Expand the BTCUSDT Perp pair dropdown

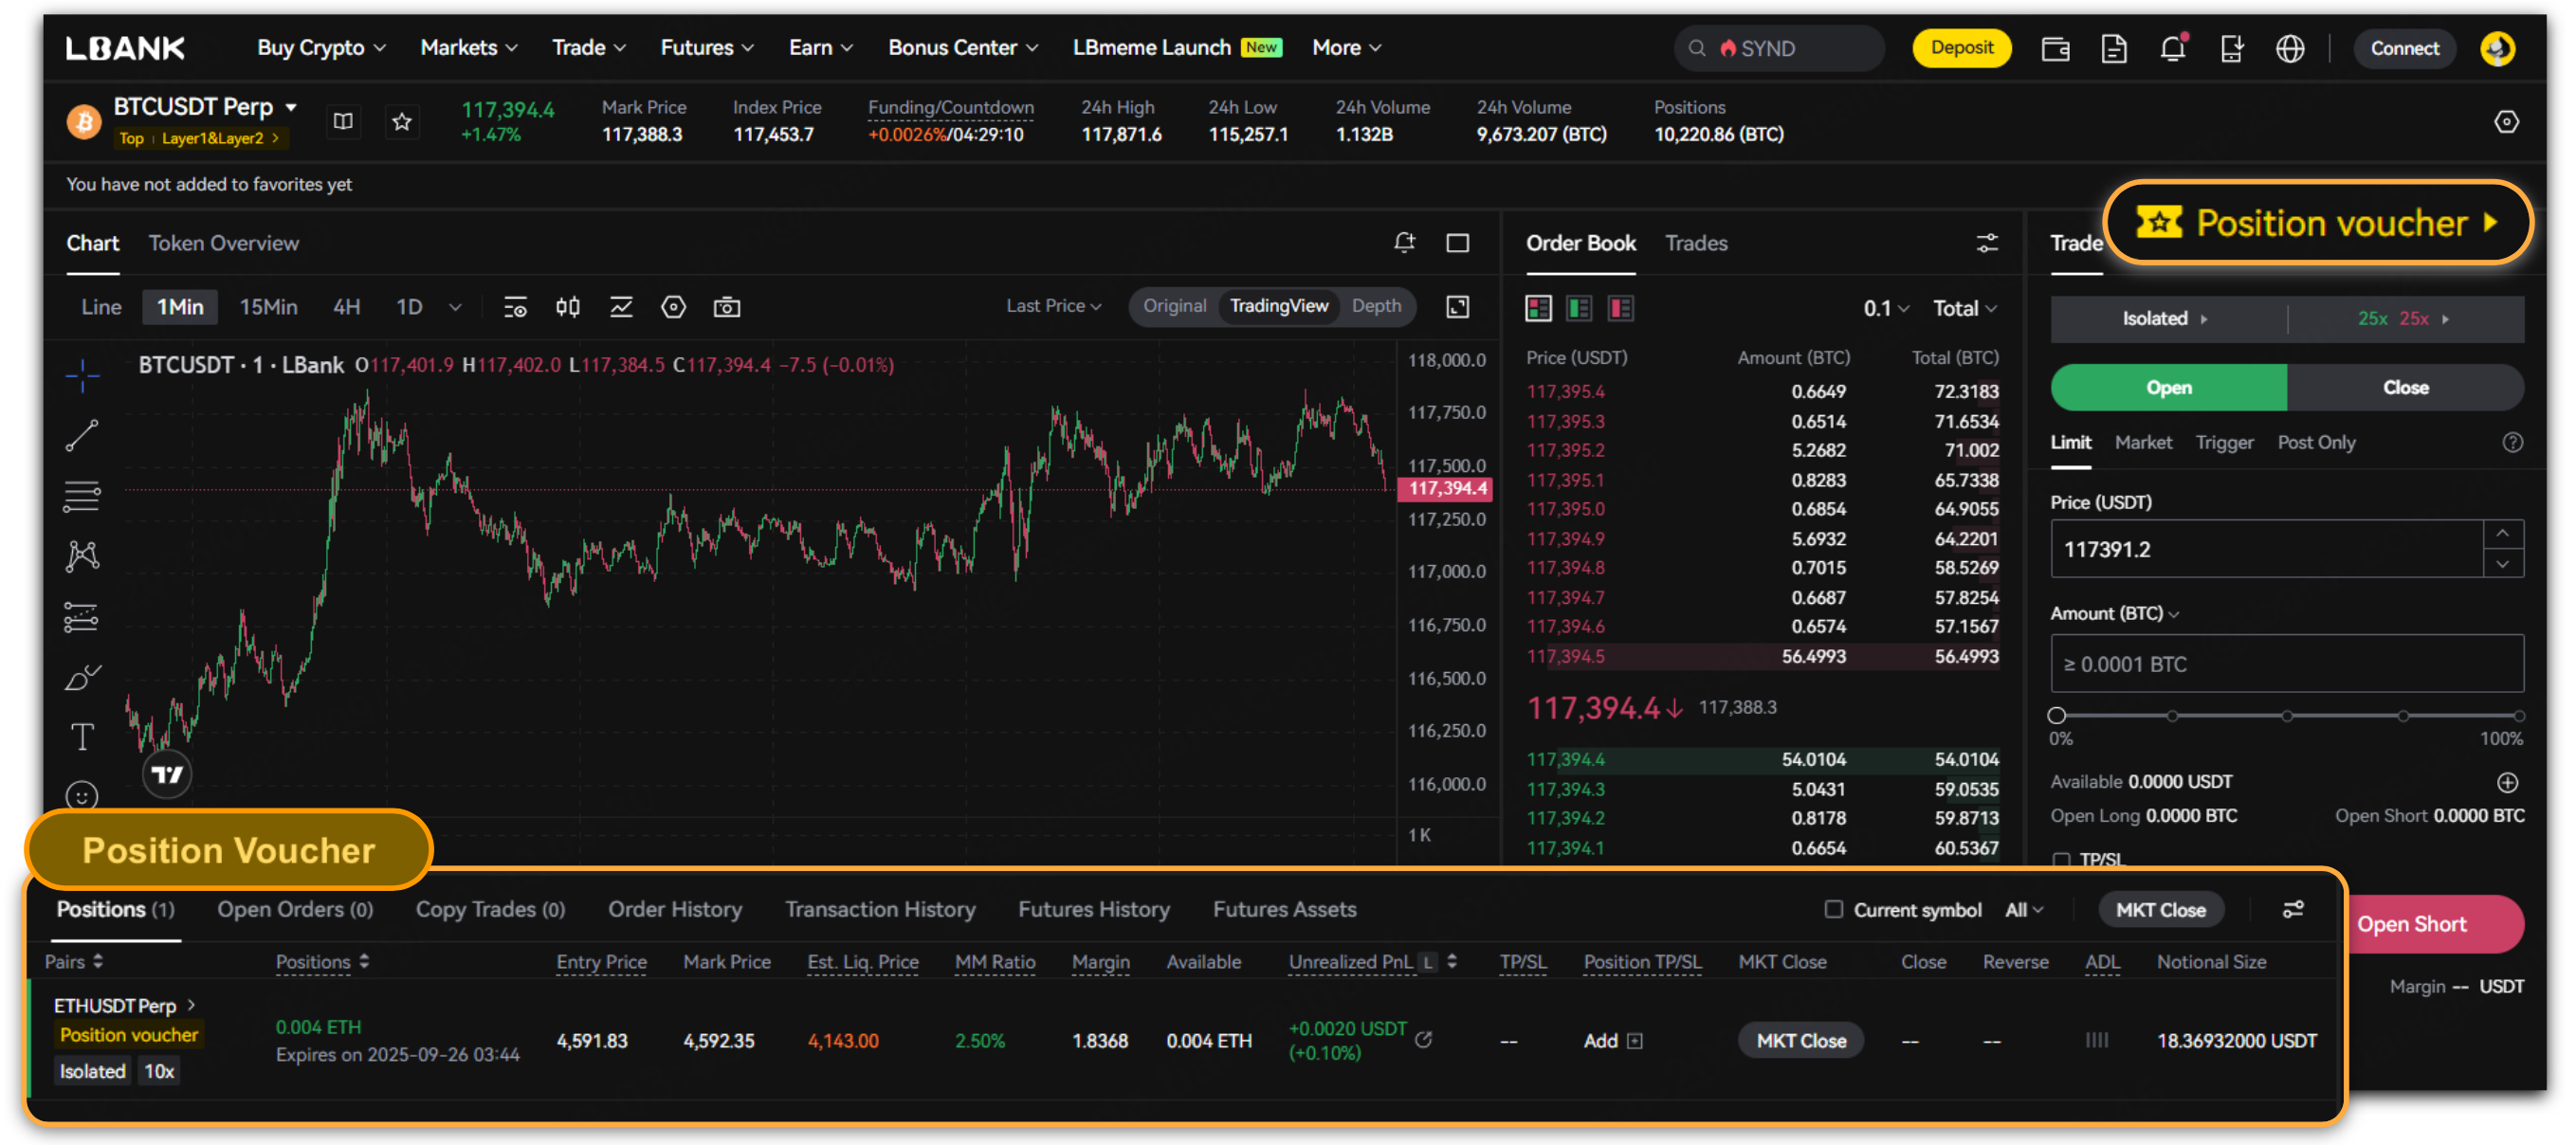tap(291, 107)
